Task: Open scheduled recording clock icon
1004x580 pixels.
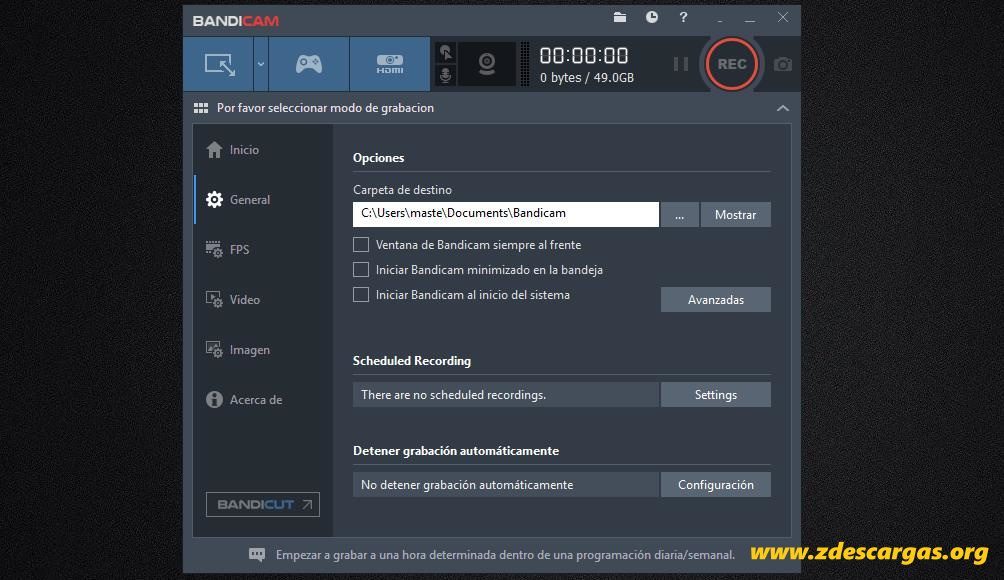Action: pyautogui.click(x=652, y=17)
